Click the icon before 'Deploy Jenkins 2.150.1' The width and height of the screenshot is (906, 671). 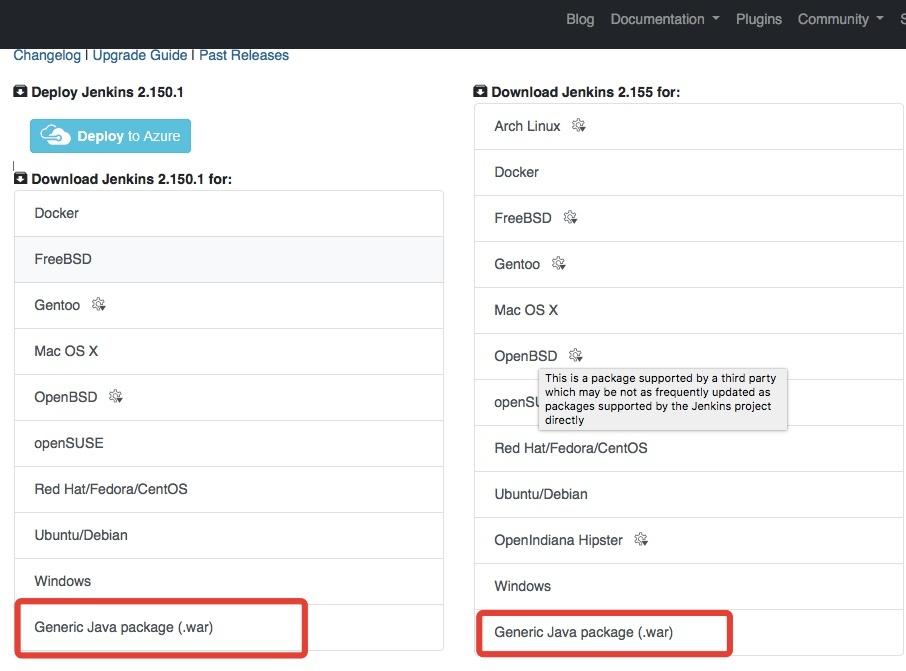pyautogui.click(x=20, y=91)
